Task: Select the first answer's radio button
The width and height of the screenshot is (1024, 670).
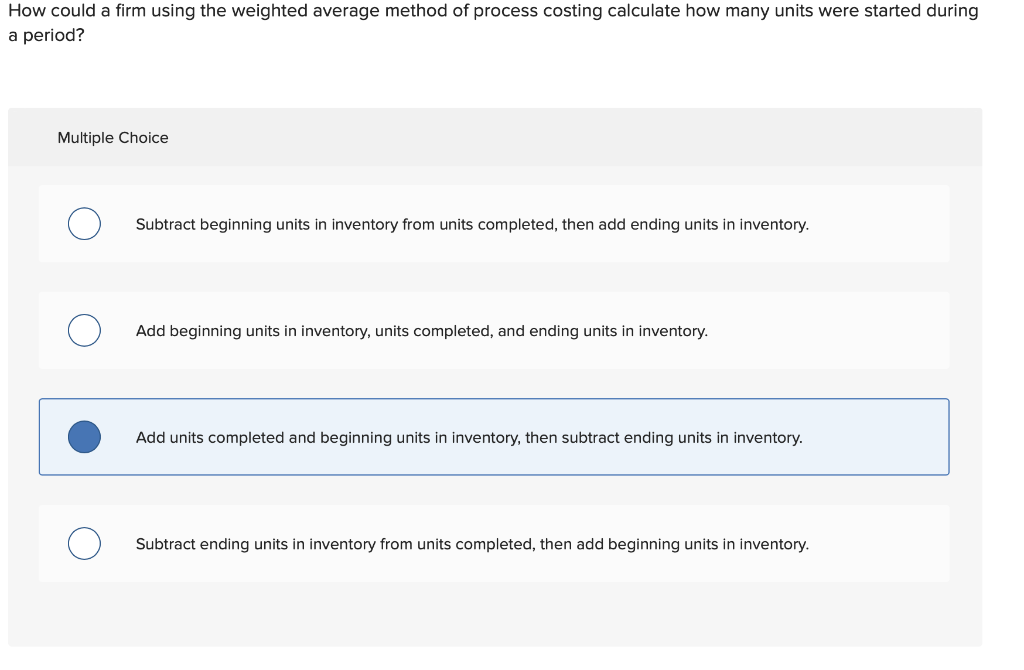Action: coord(83,224)
